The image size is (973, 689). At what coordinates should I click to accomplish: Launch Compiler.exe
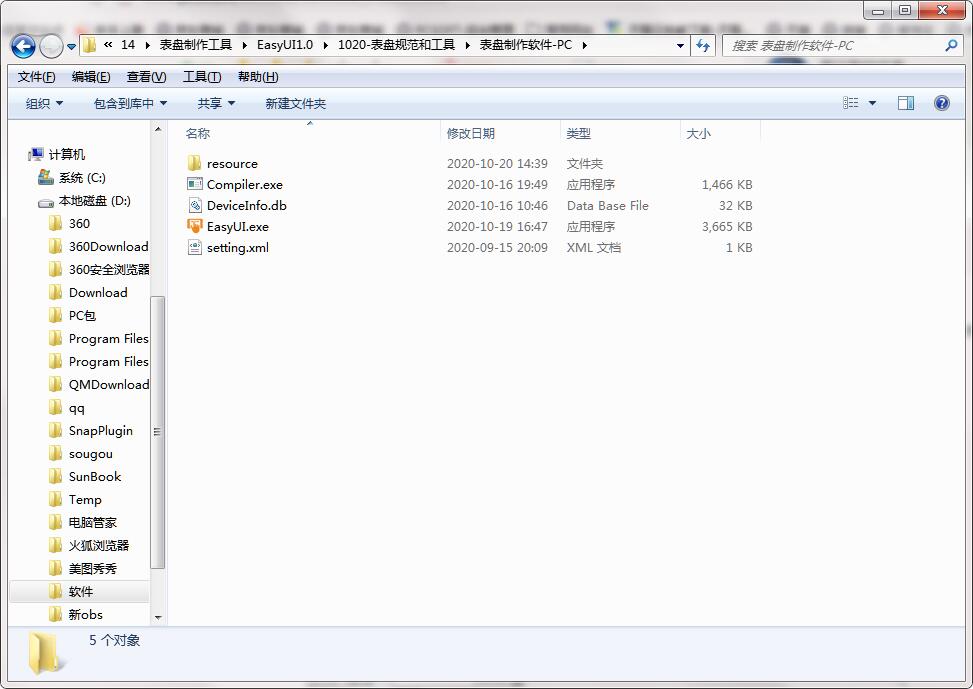tap(243, 184)
